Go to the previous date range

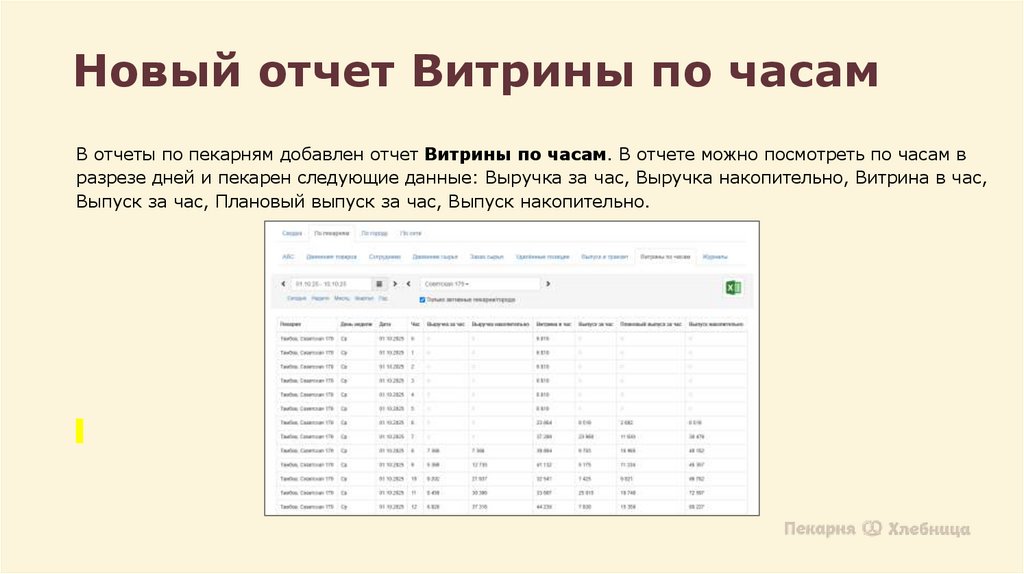(x=283, y=284)
